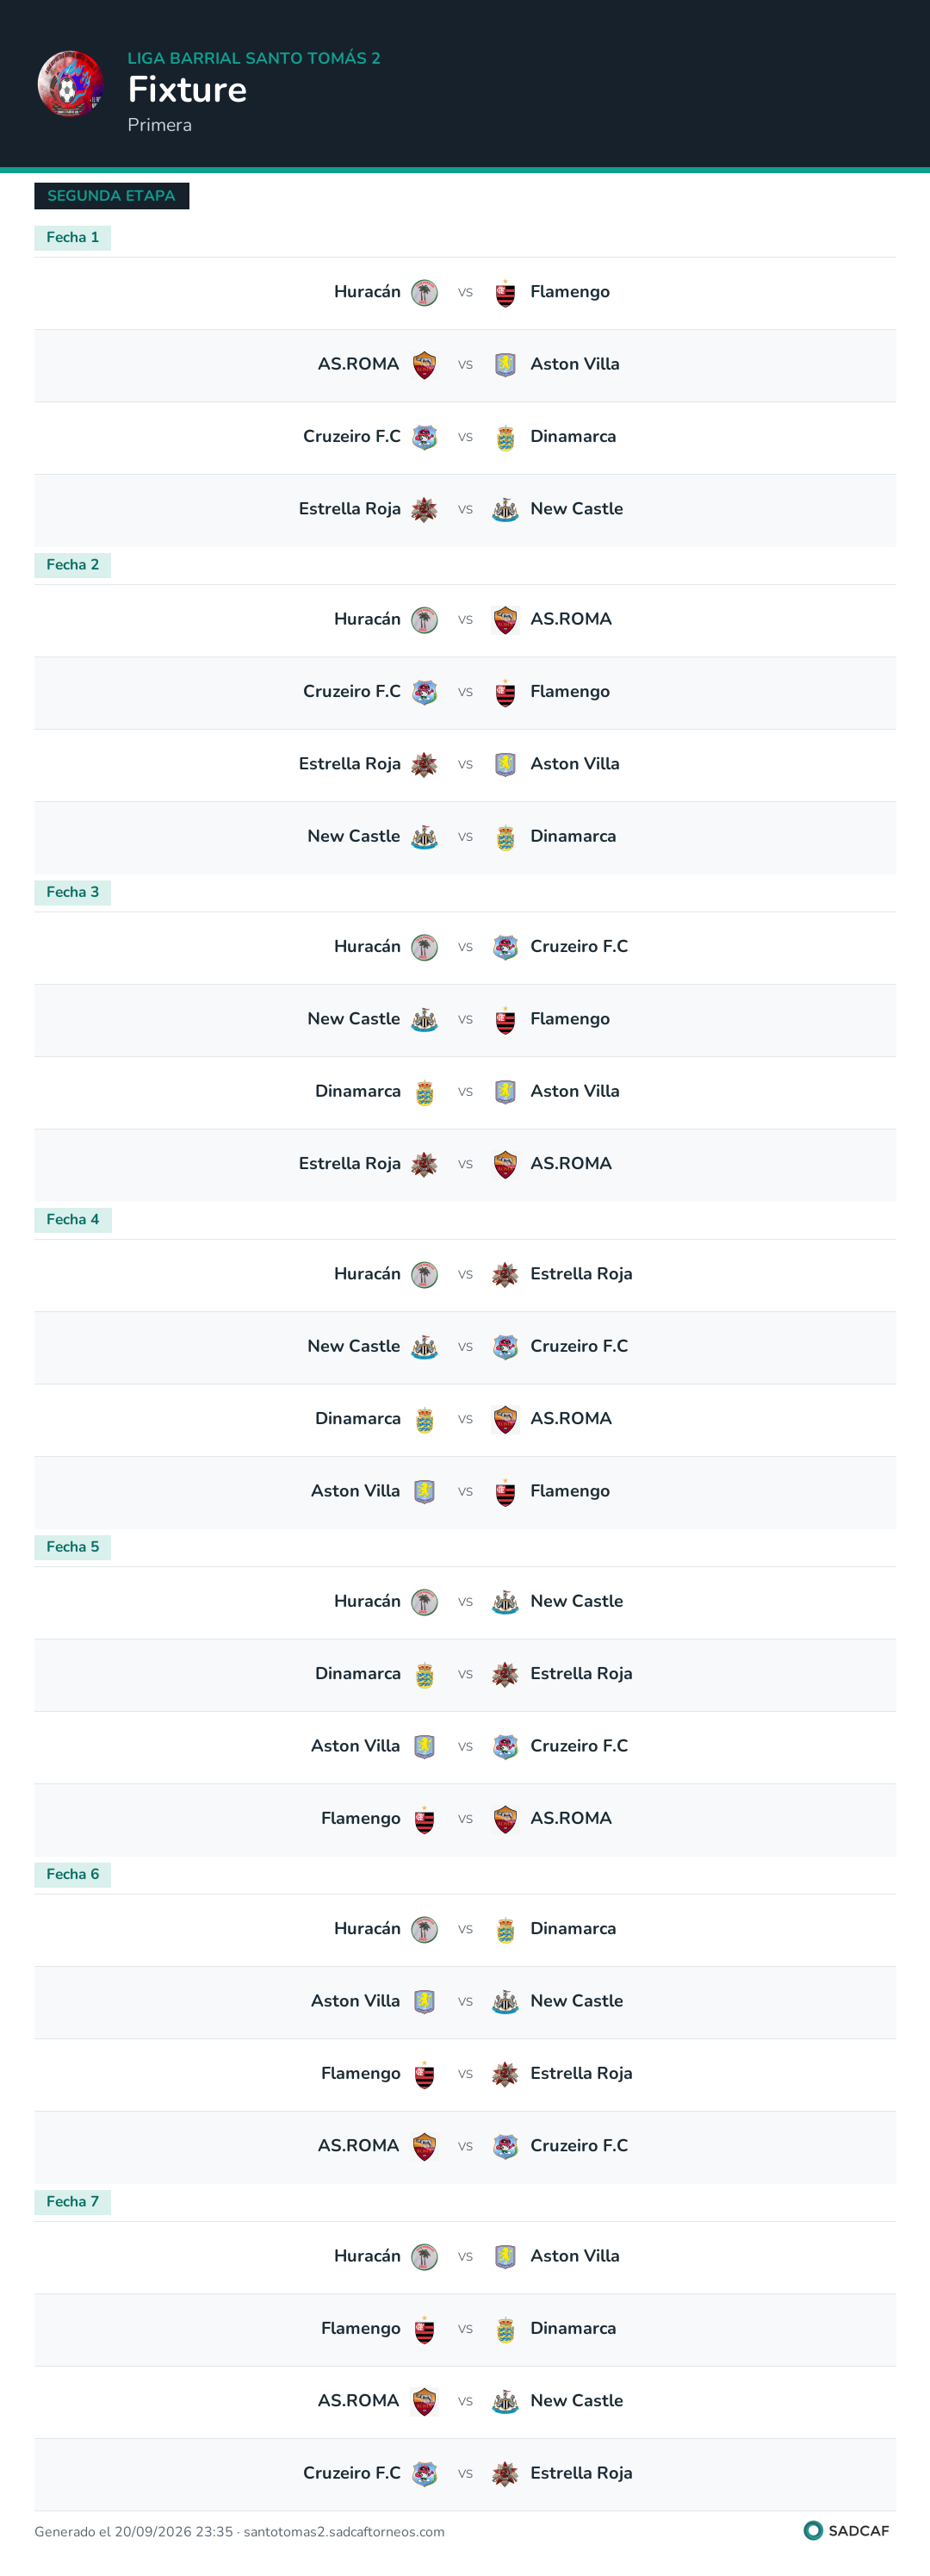Click Dinamarca's crest in Fecha 1
This screenshot has height=2576, width=930.
tap(505, 437)
